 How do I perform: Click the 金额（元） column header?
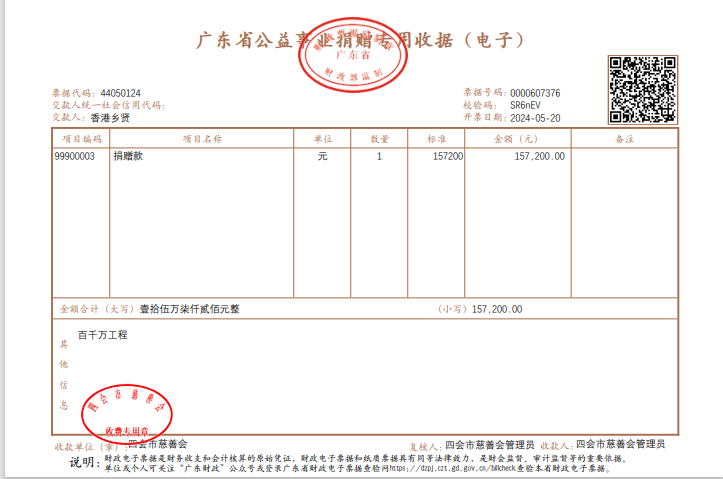pyautogui.click(x=518, y=139)
